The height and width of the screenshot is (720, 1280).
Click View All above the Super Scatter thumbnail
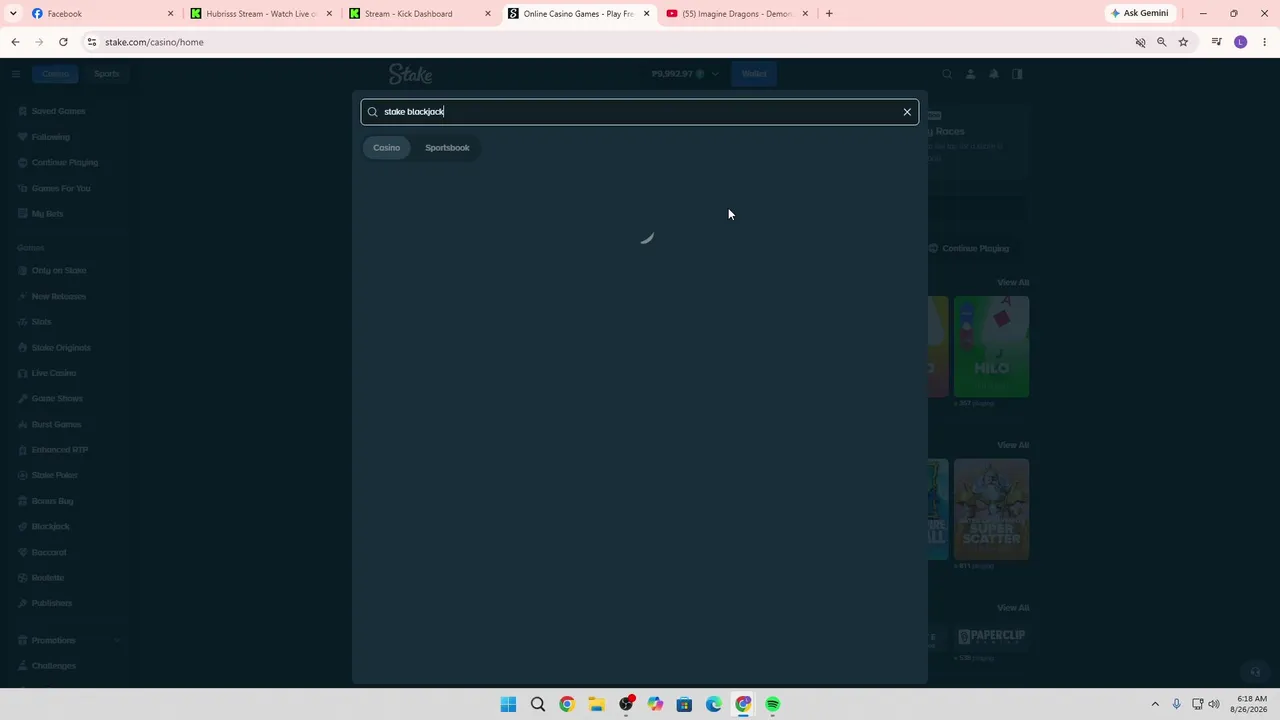pos(1013,445)
